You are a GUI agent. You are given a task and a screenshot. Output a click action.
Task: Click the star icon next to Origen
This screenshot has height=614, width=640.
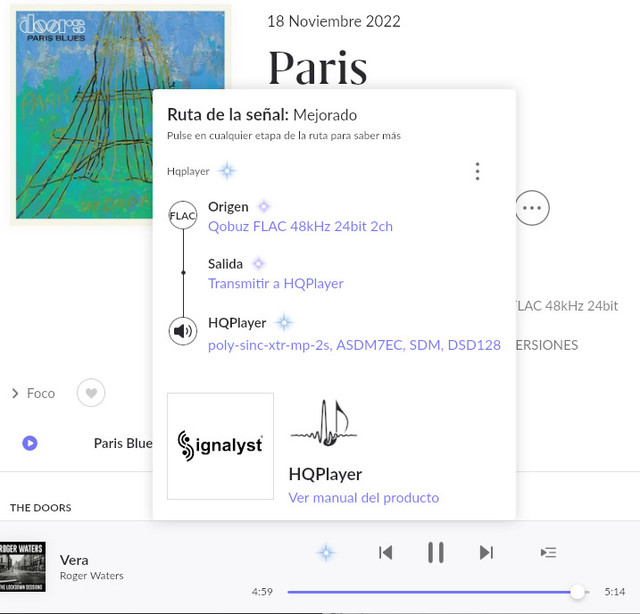pyautogui.click(x=264, y=207)
